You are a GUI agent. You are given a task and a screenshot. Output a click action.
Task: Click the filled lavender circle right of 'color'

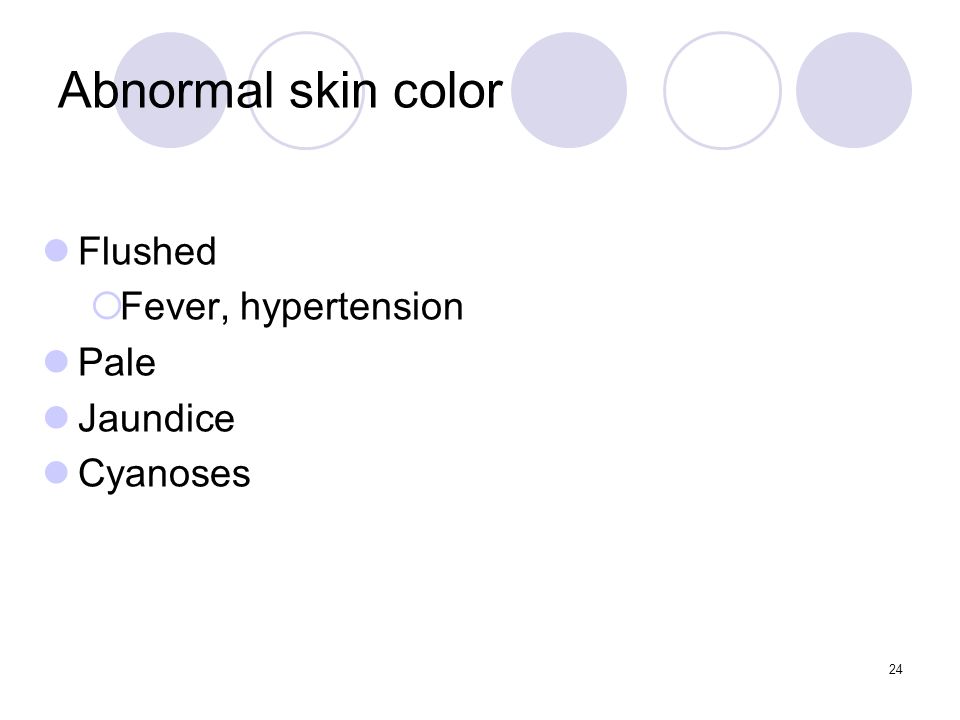569,90
